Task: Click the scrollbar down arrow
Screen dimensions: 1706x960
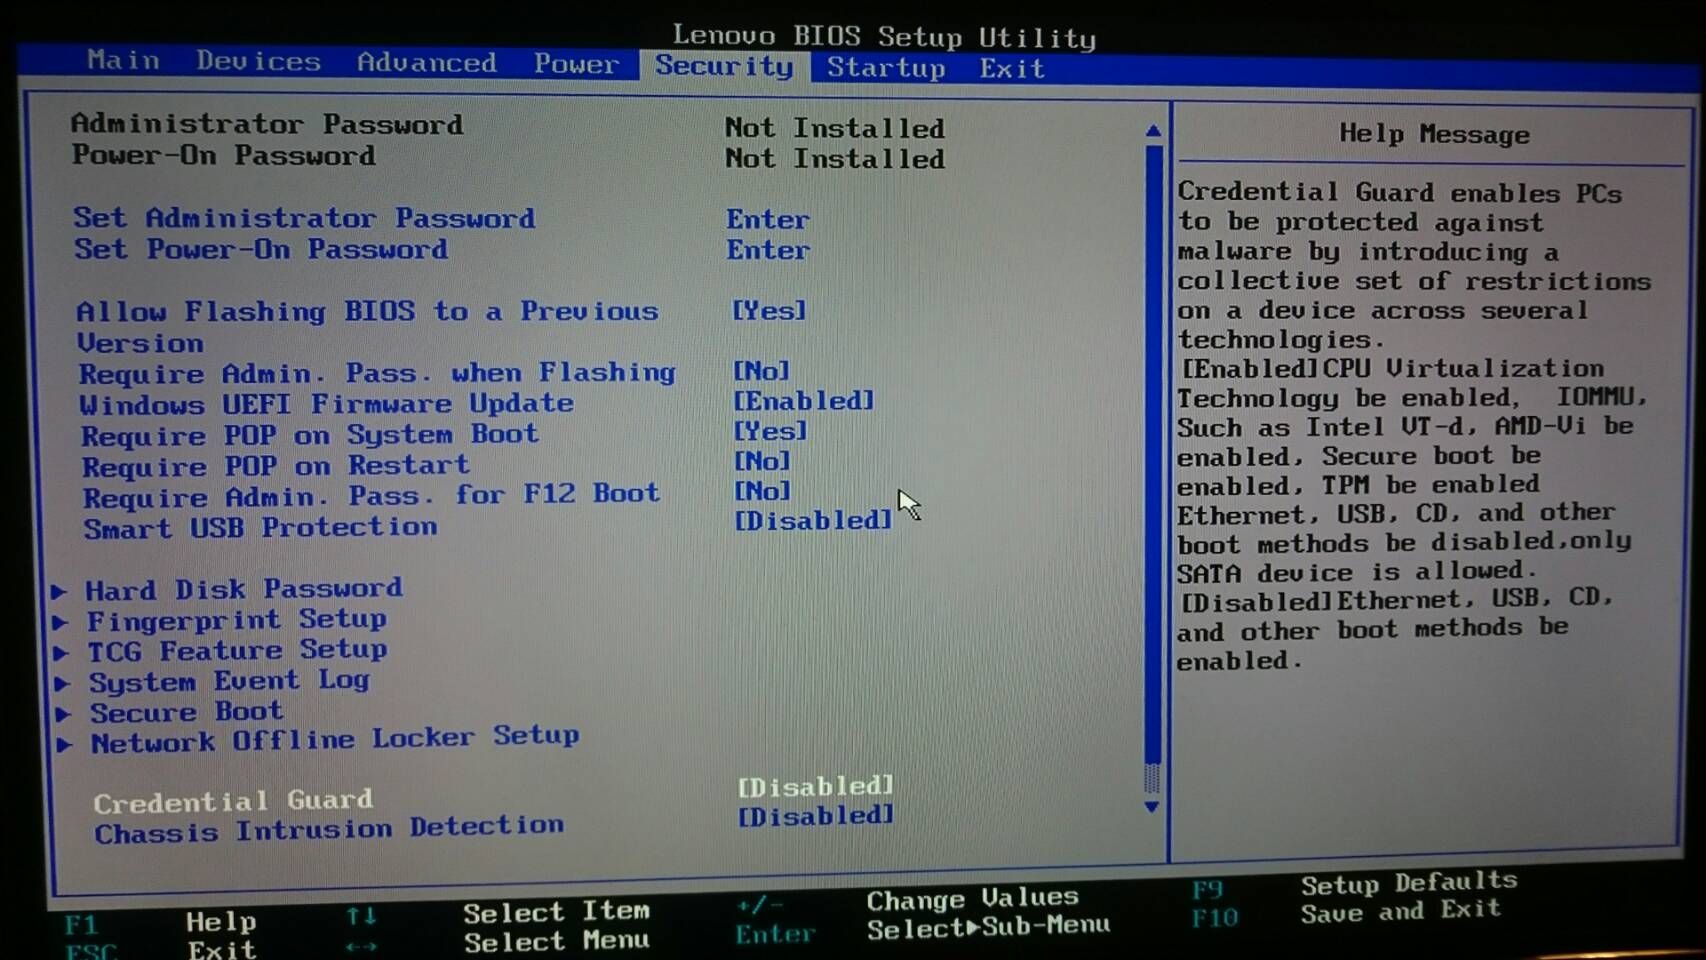Action: click(x=1152, y=806)
